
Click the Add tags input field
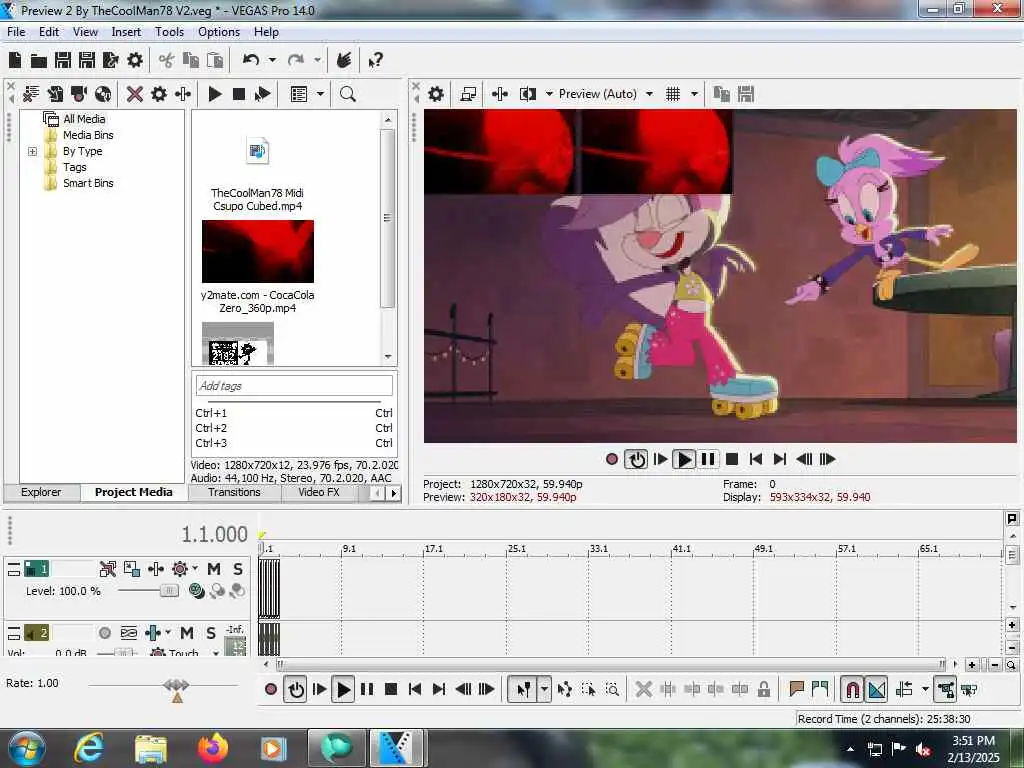294,386
